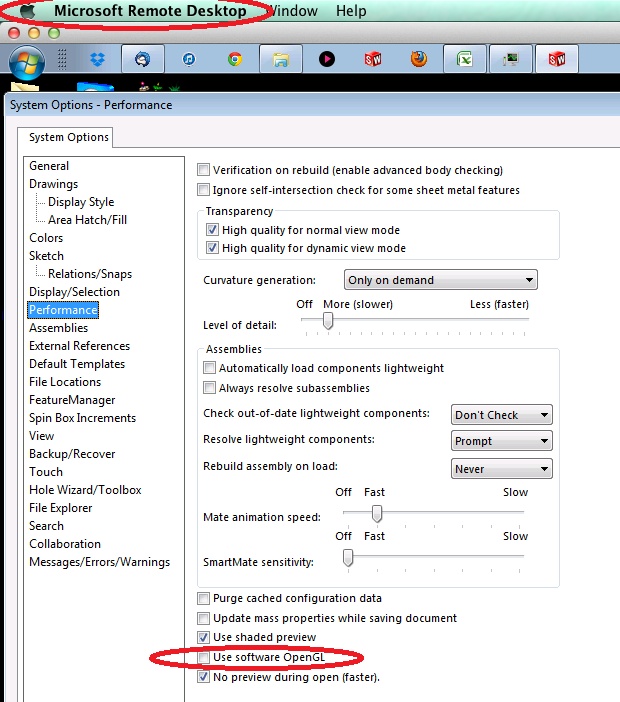620x702 pixels.
Task: Select General in the options tree
Action: click(49, 166)
